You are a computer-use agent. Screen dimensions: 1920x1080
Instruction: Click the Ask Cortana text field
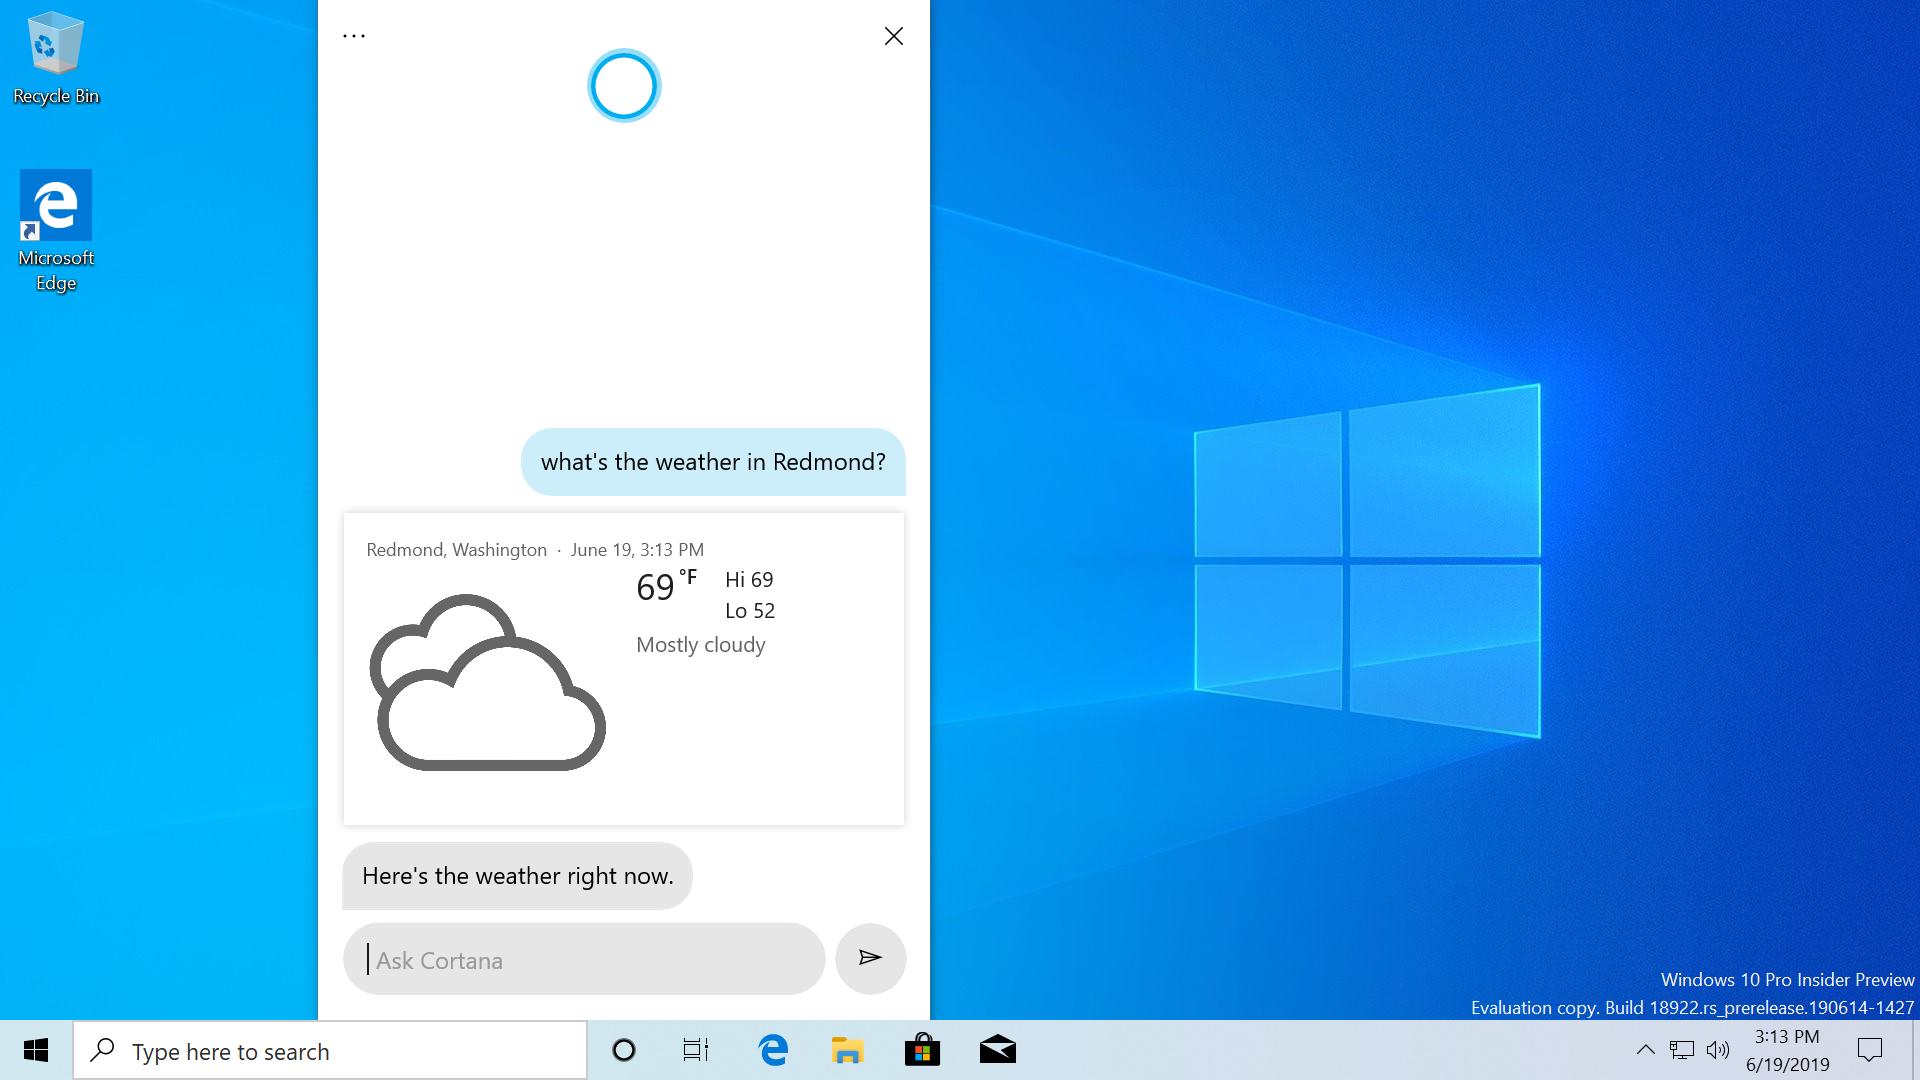584,960
